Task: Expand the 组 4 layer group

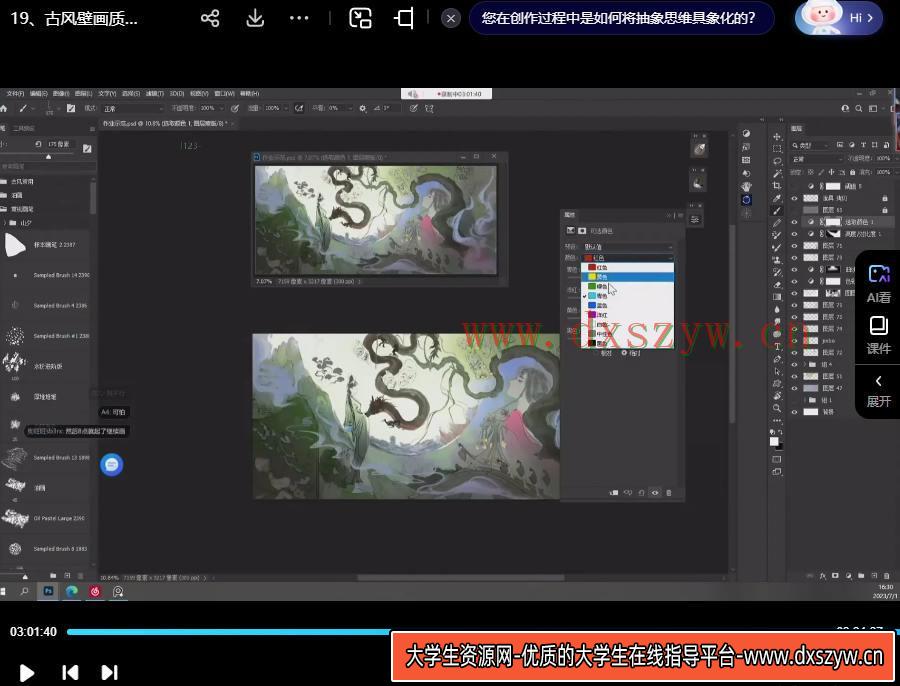Action: coord(805,365)
